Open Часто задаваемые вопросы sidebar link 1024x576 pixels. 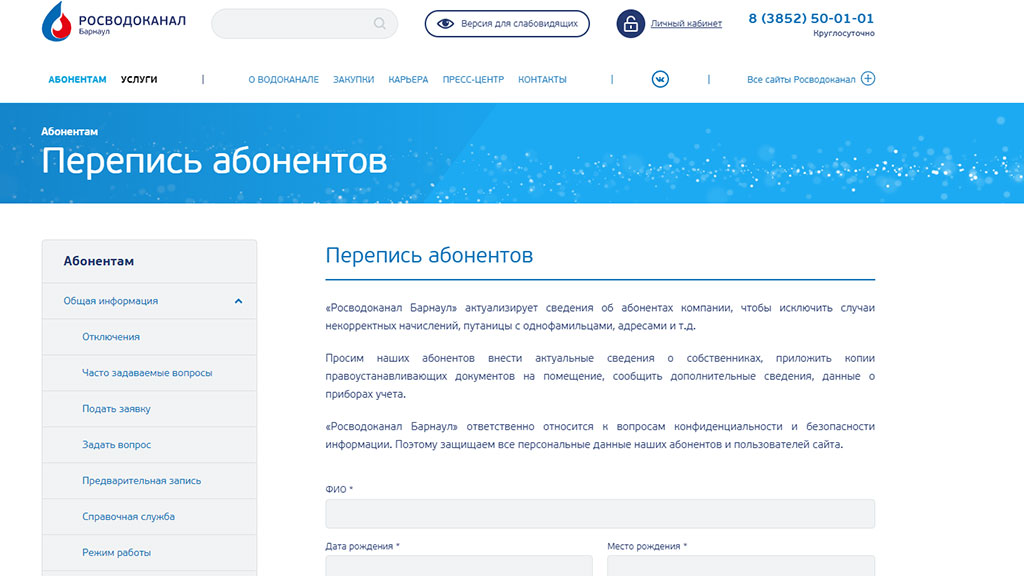pos(147,373)
